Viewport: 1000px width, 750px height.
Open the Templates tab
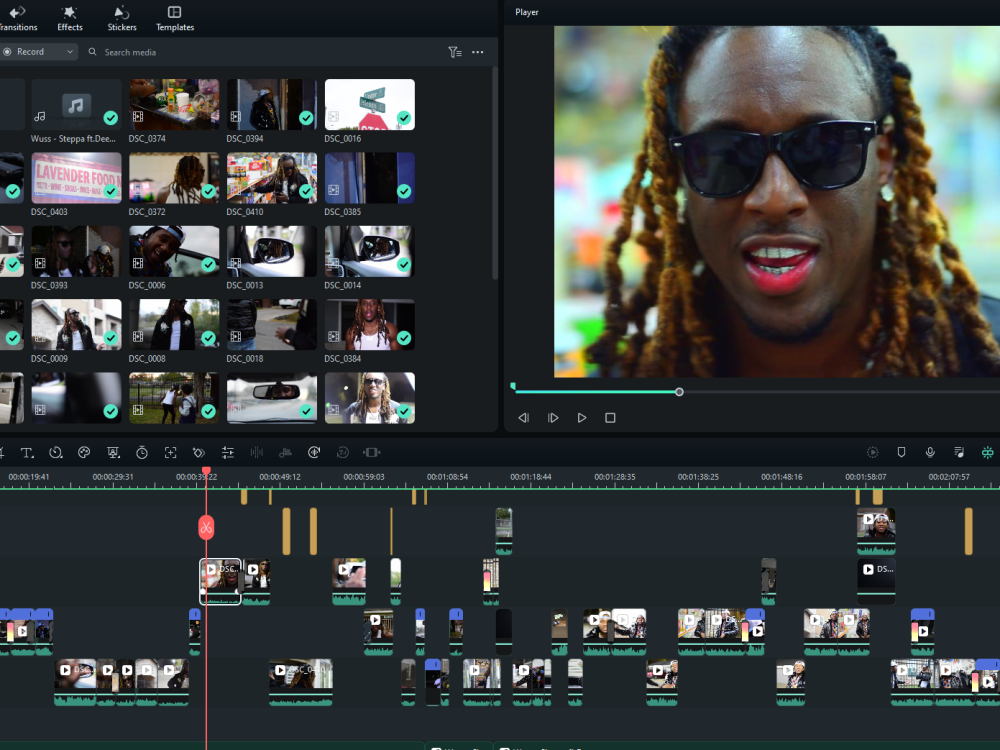click(175, 18)
